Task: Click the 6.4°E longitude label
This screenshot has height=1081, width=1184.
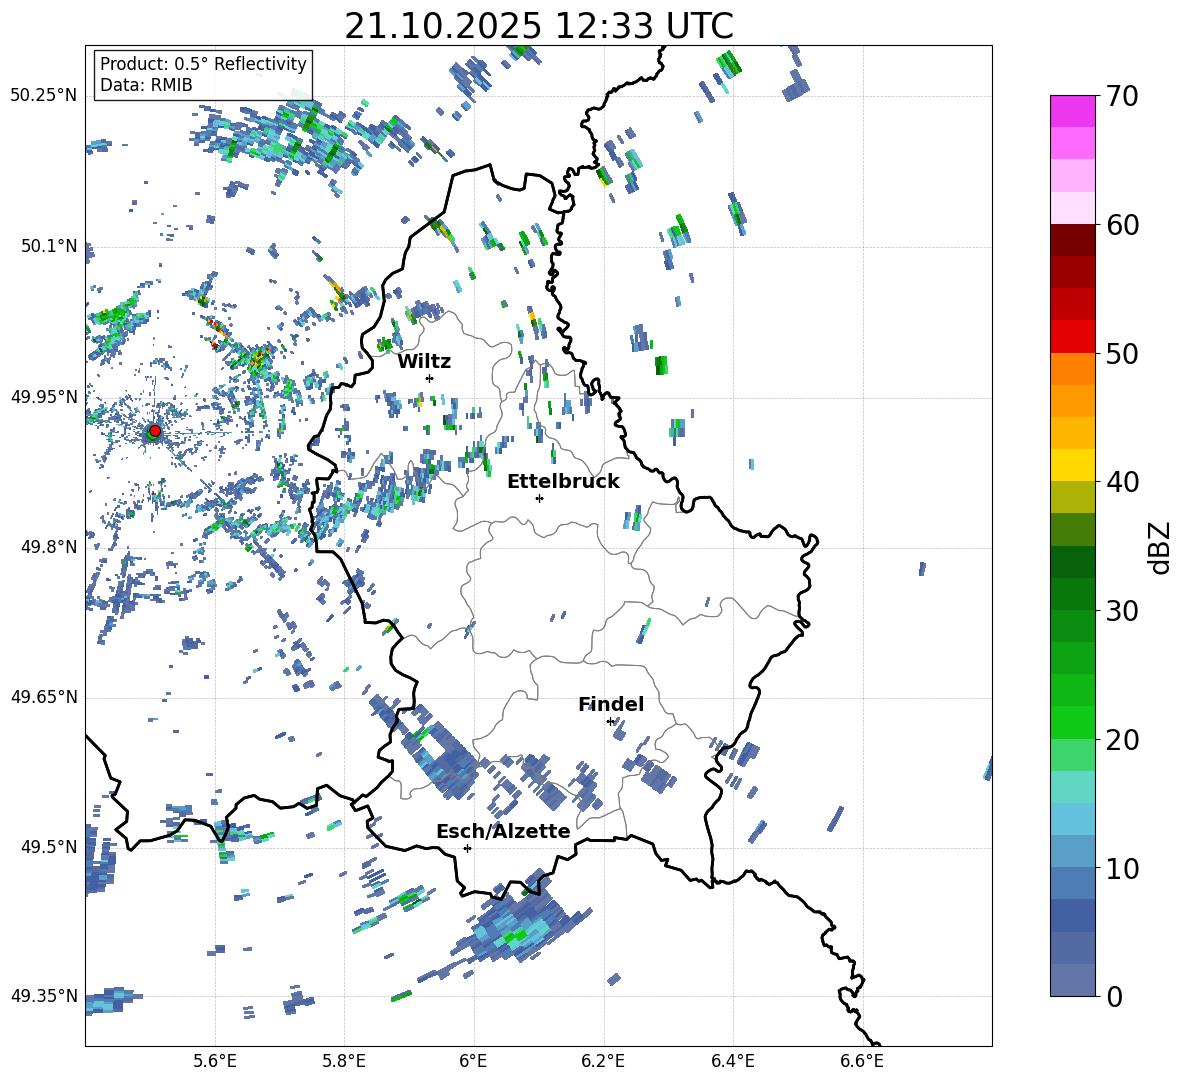Action: click(732, 1061)
